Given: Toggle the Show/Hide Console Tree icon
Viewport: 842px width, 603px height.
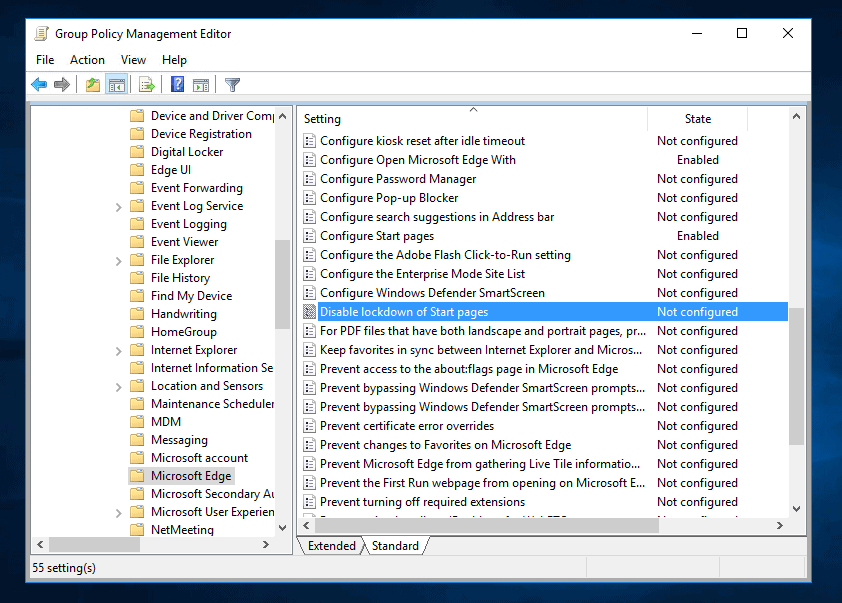Looking at the screenshot, I should tap(117, 84).
